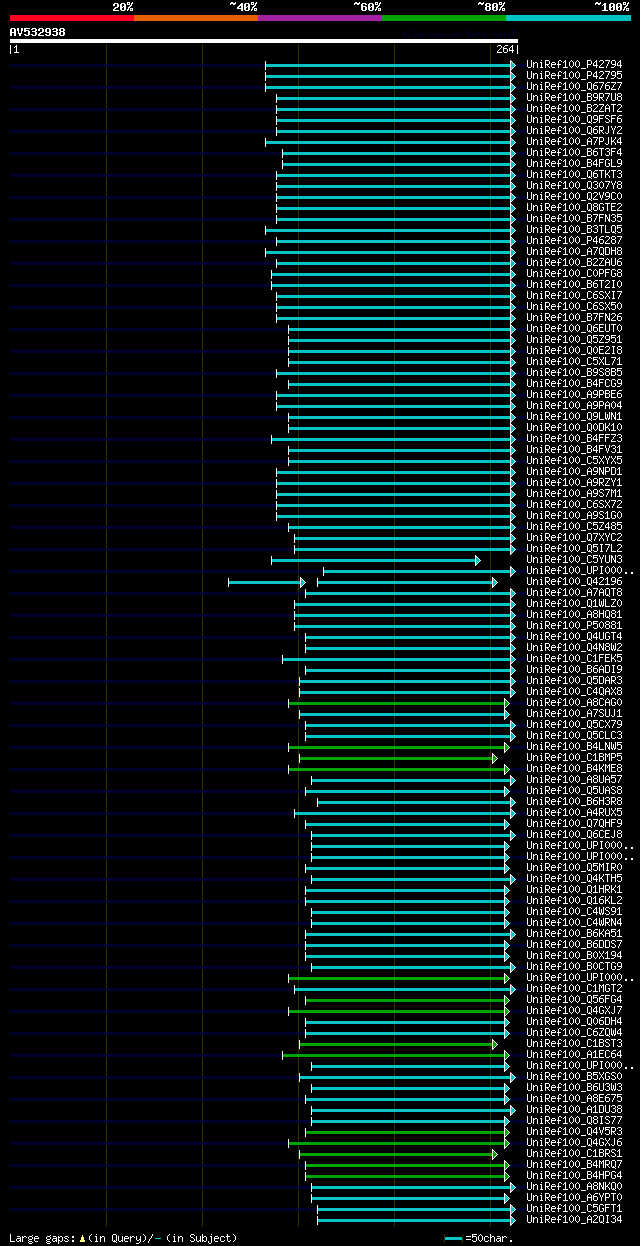Select label UniRef100_A1EC64
This screenshot has width=640, height=1246.
[574, 1055]
